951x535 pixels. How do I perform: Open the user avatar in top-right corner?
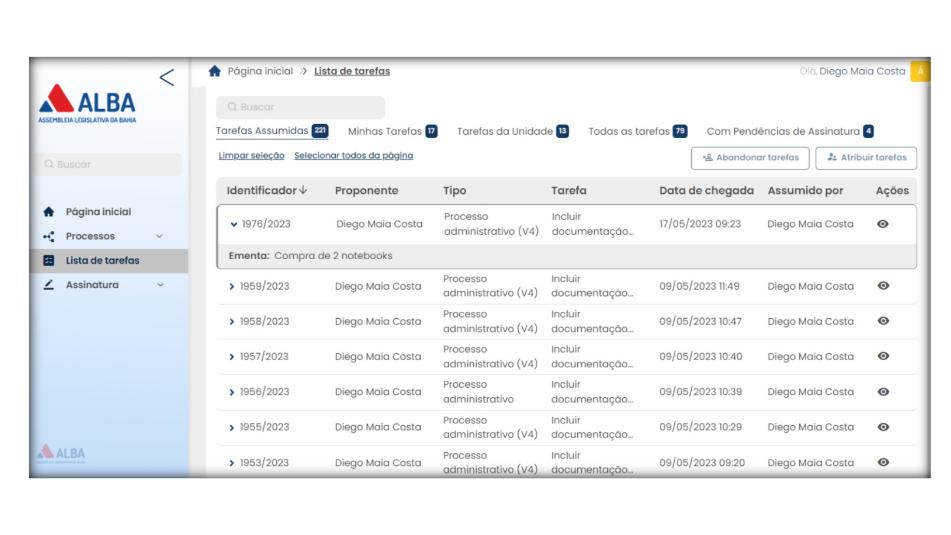tap(920, 71)
